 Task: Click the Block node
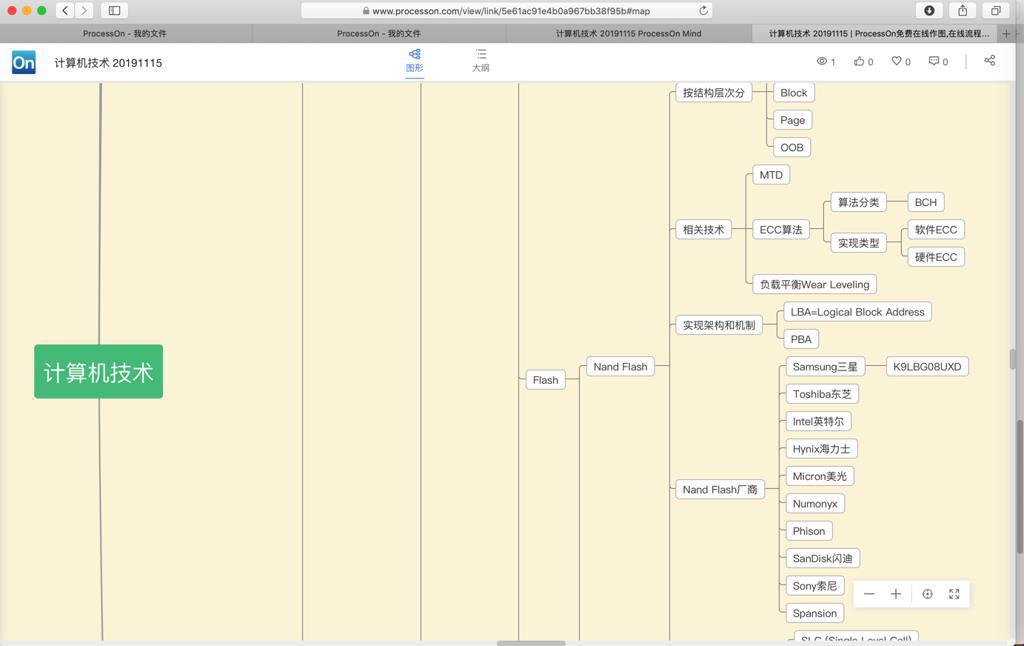(793, 93)
